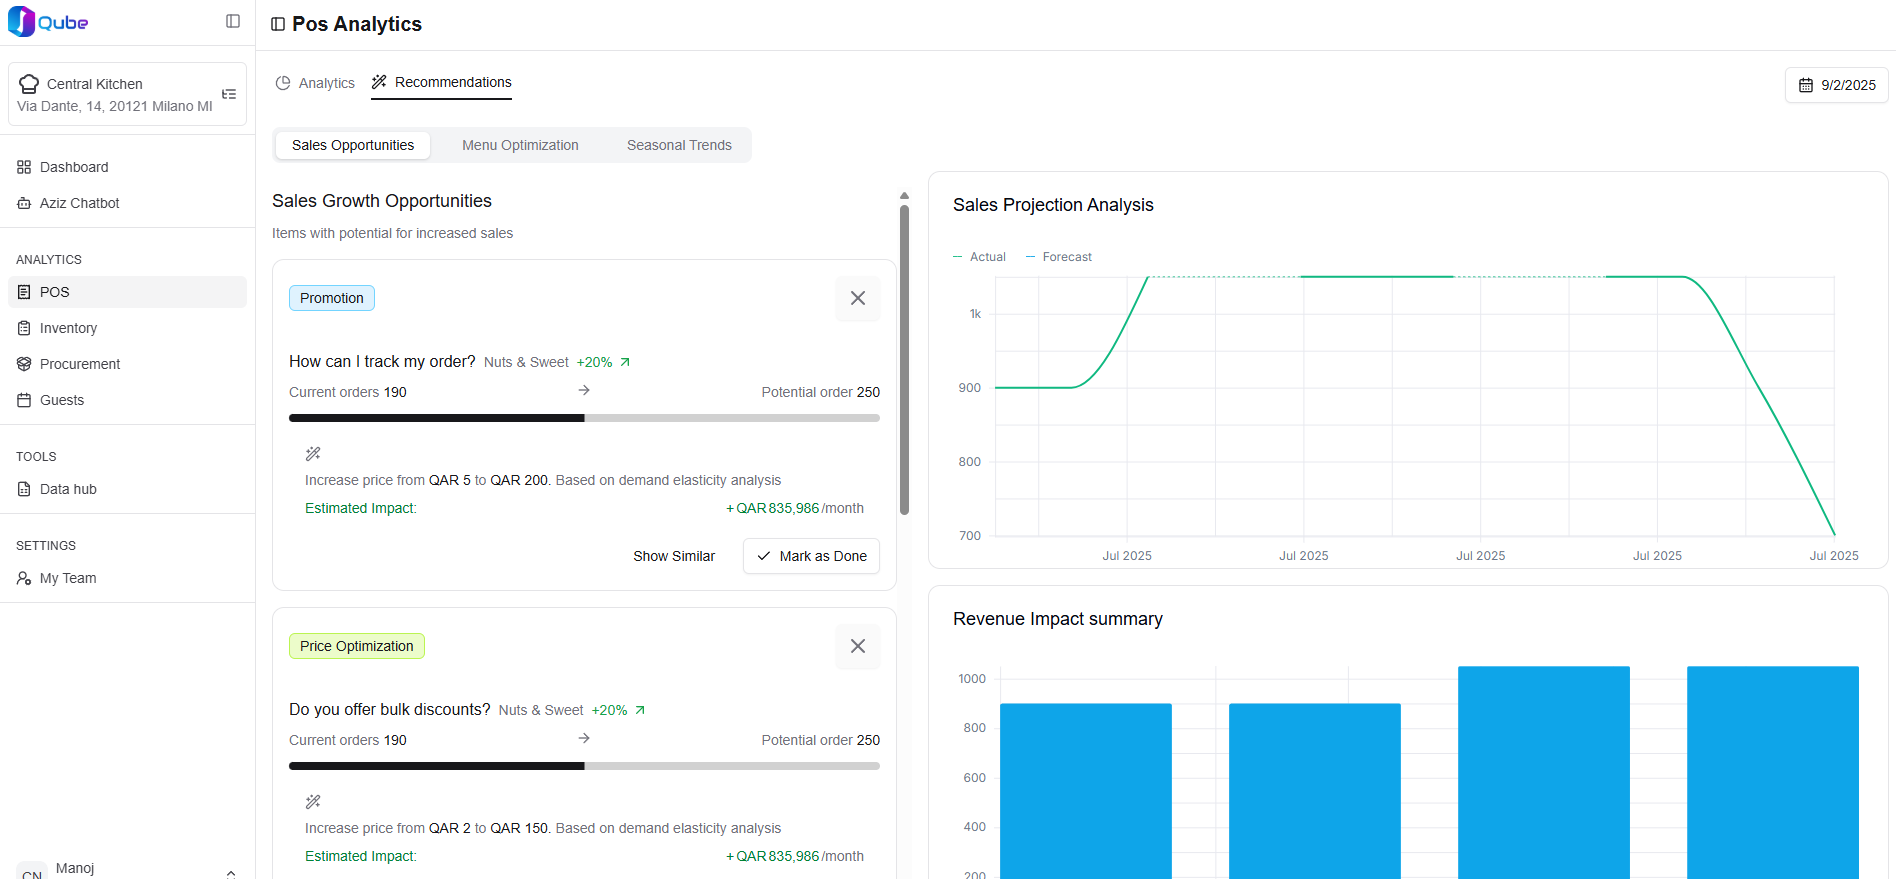The image size is (1896, 879).
Task: Open the Procurement page
Action: click(127, 364)
